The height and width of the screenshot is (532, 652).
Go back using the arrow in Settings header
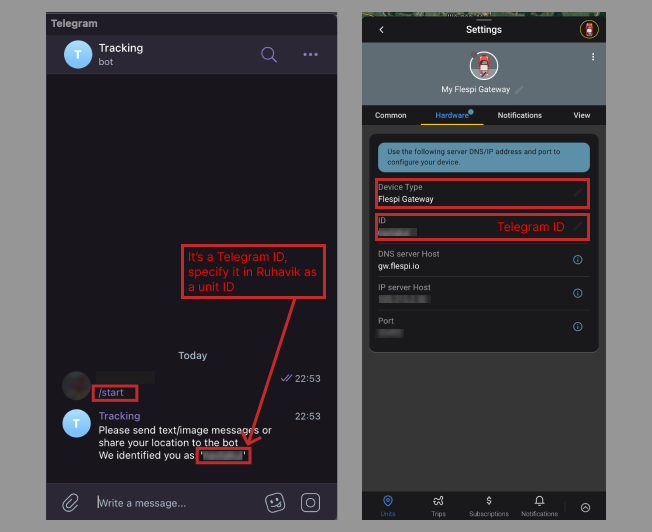382,30
